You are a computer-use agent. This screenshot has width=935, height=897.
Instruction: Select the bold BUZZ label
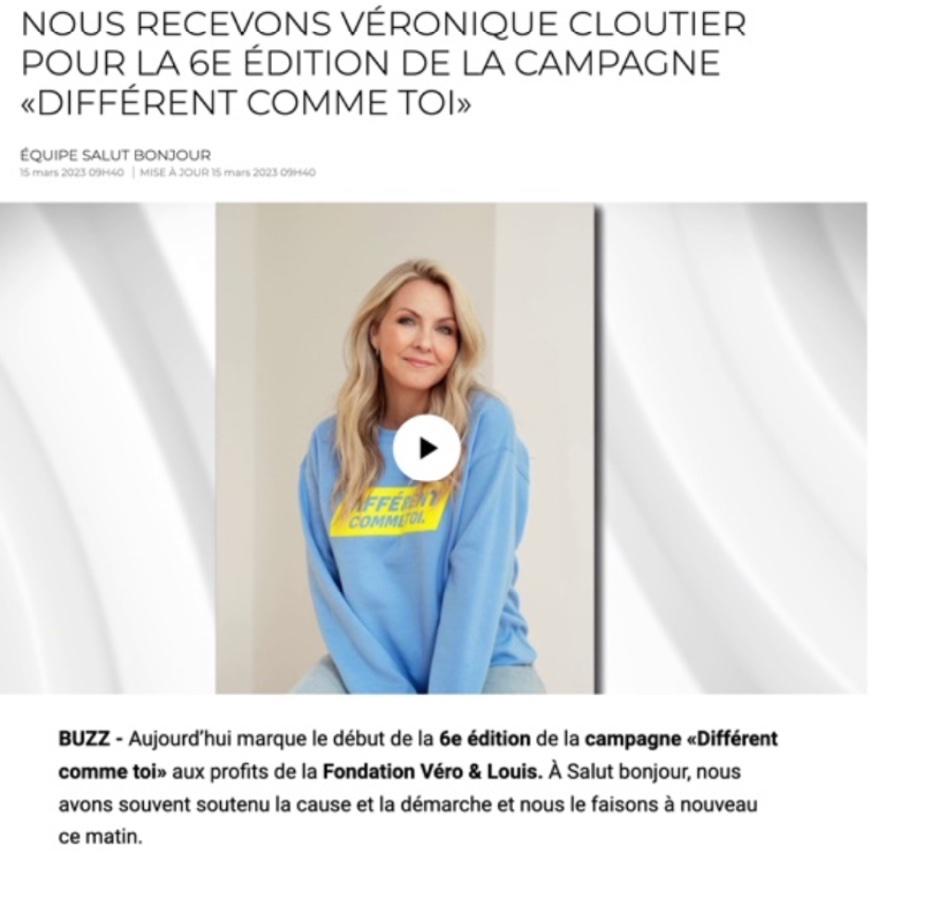(x=84, y=739)
